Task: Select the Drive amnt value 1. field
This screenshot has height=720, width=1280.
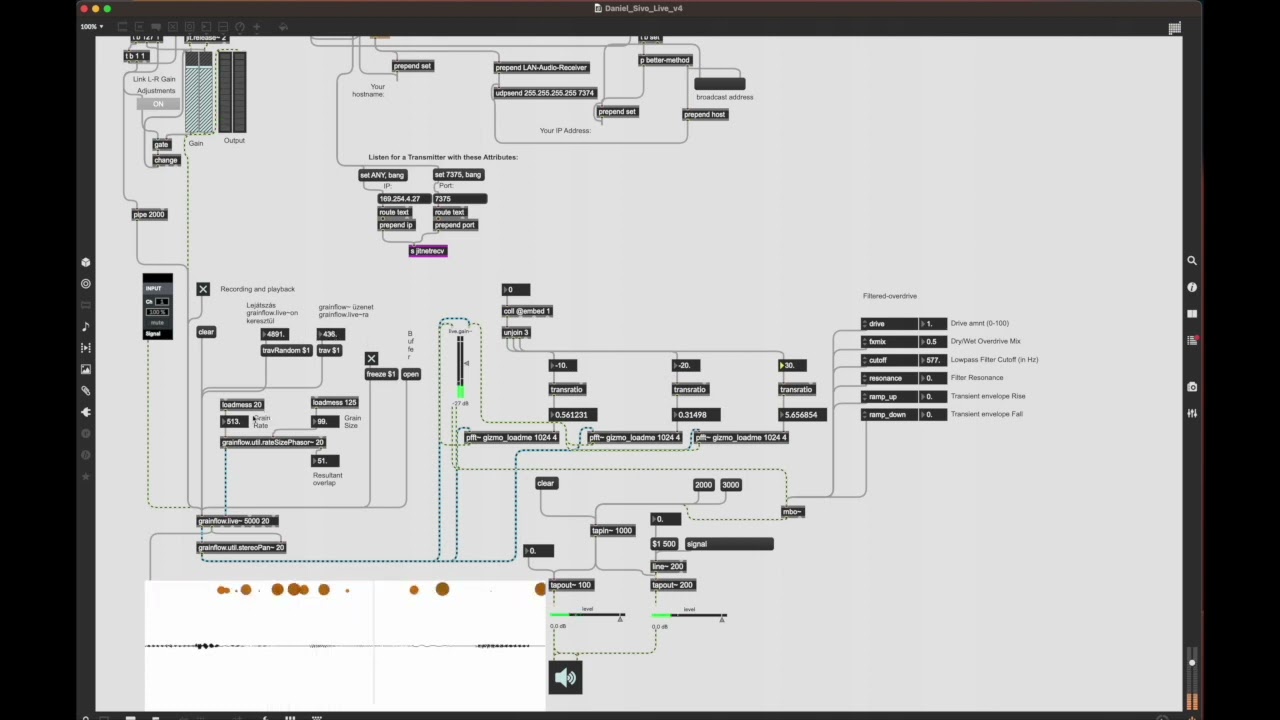Action: point(933,324)
